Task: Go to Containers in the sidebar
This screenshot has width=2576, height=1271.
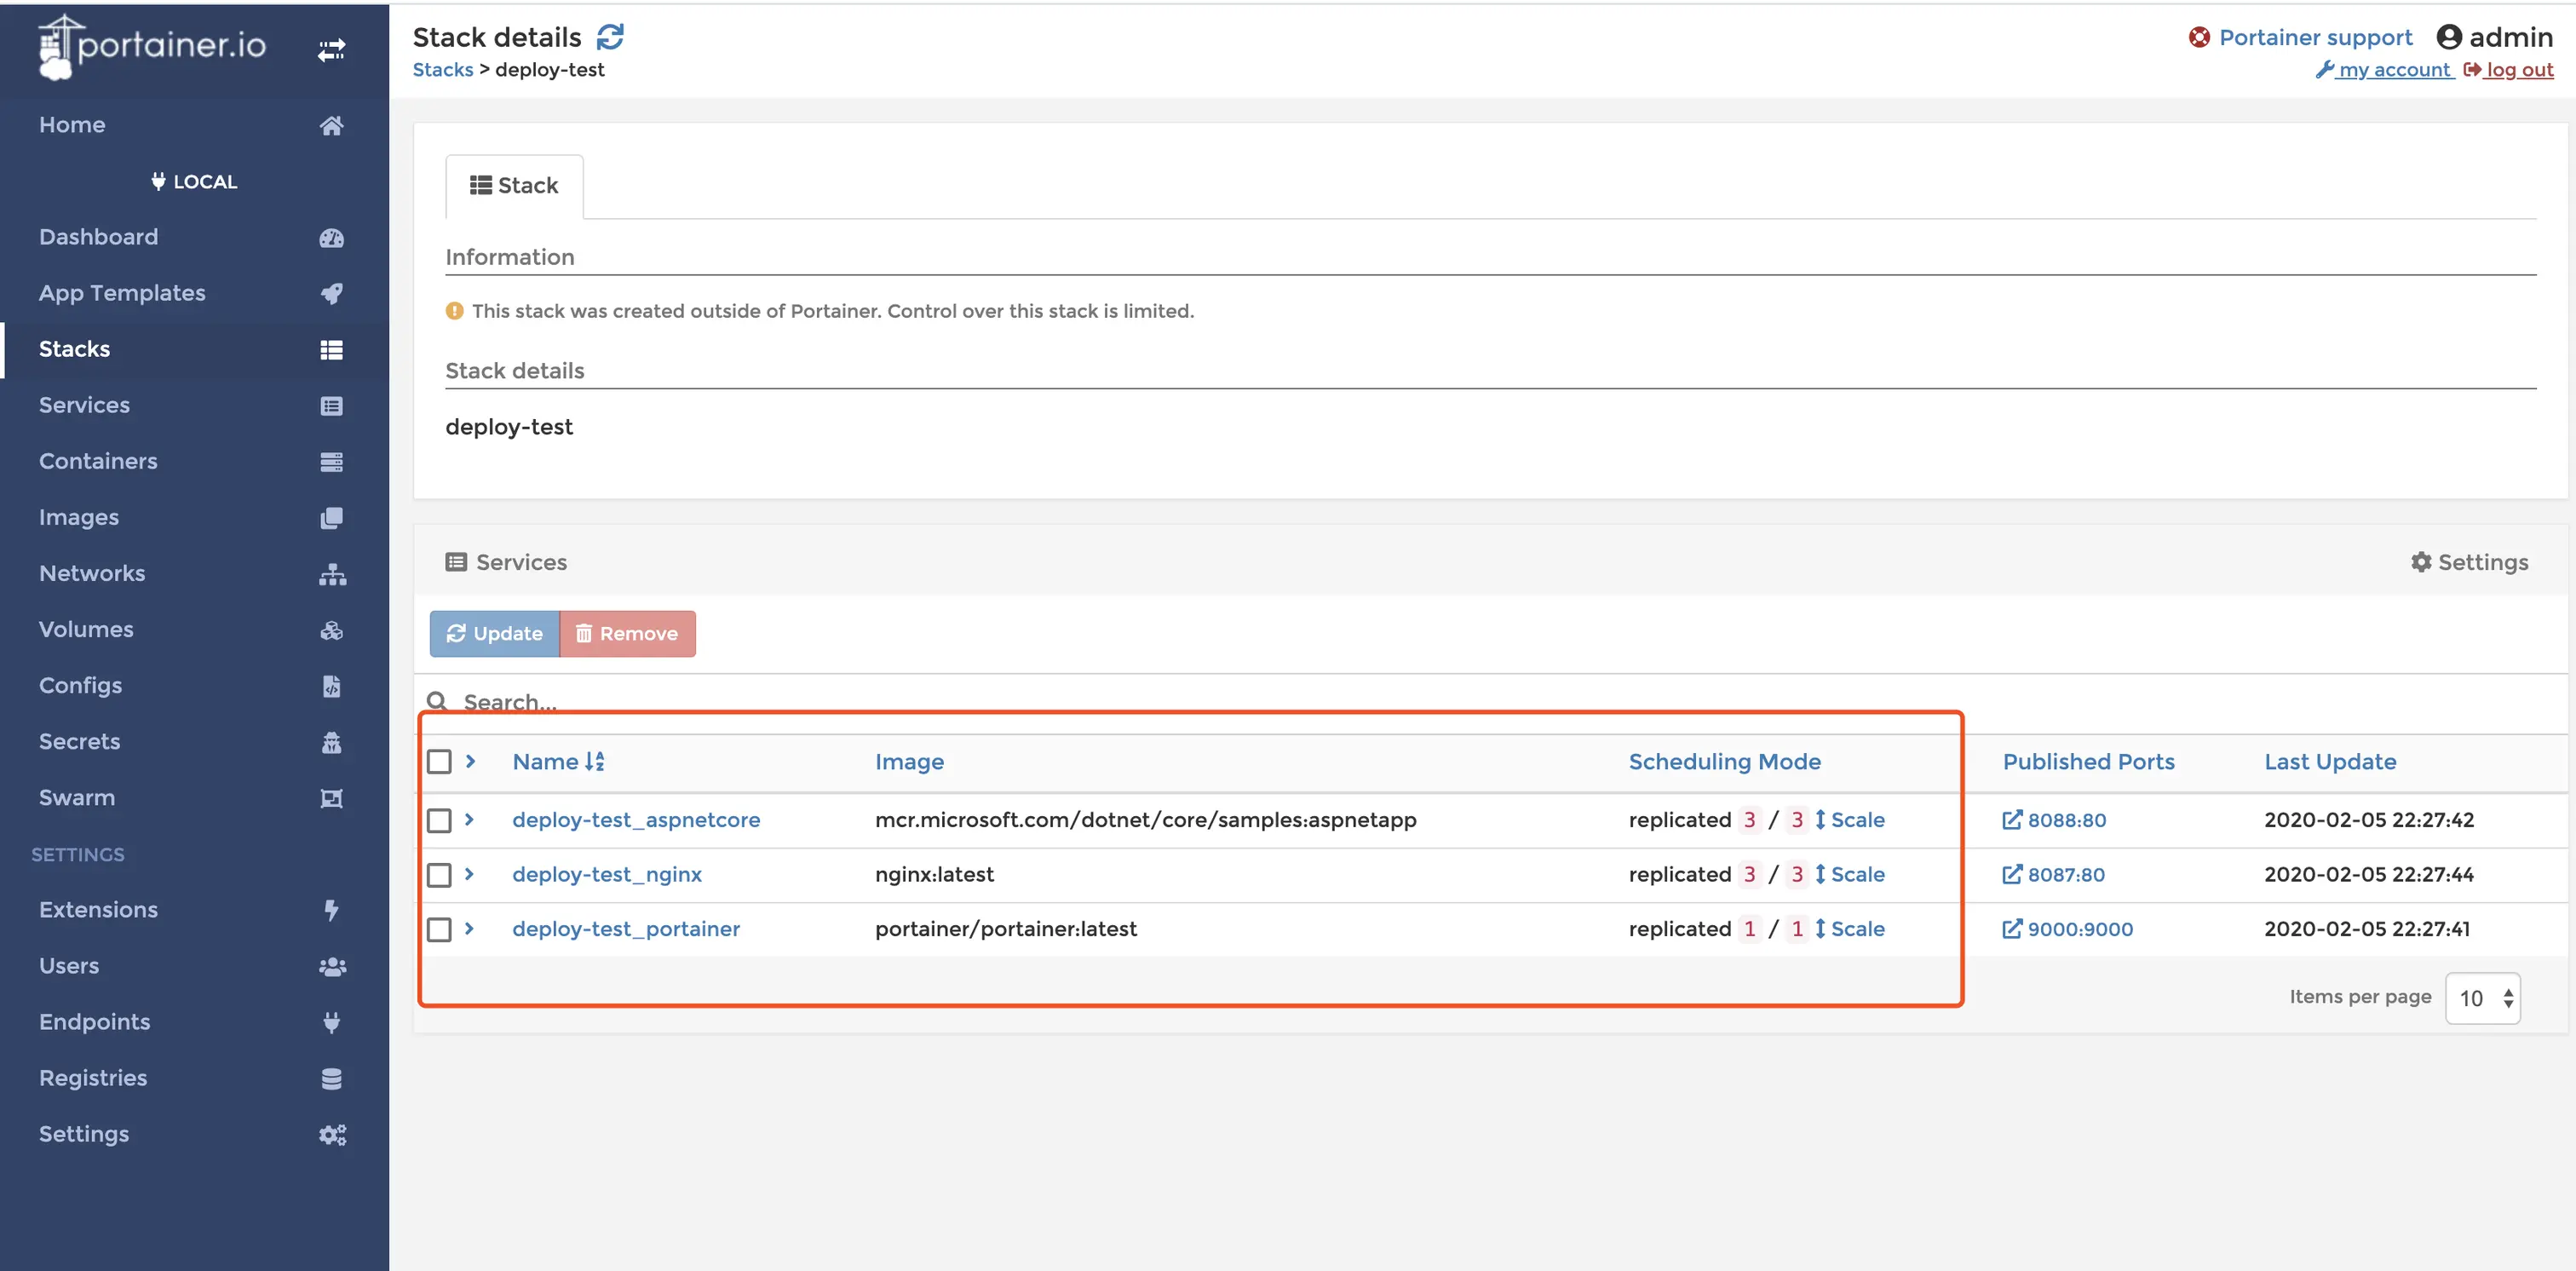Action: click(x=98, y=461)
